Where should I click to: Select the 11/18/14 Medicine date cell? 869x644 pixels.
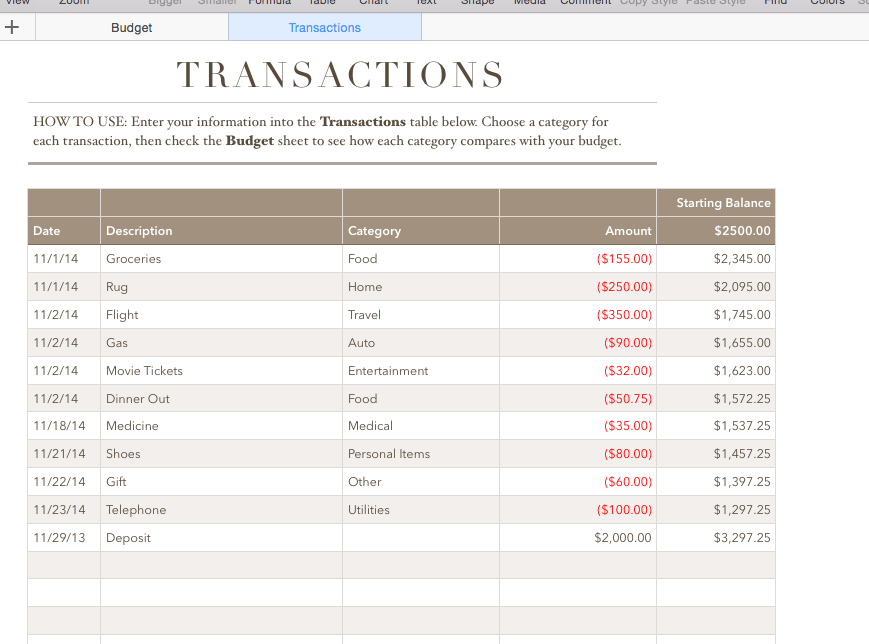coord(64,426)
